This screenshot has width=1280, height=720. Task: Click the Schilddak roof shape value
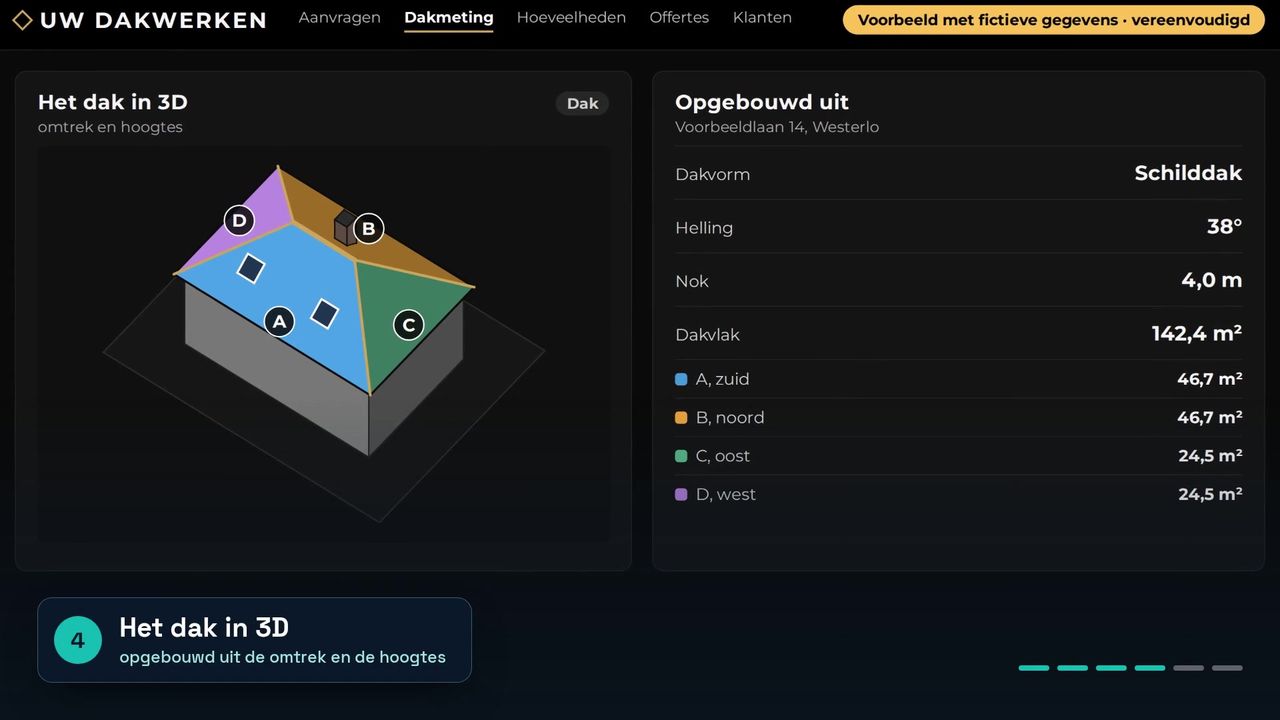click(1188, 173)
